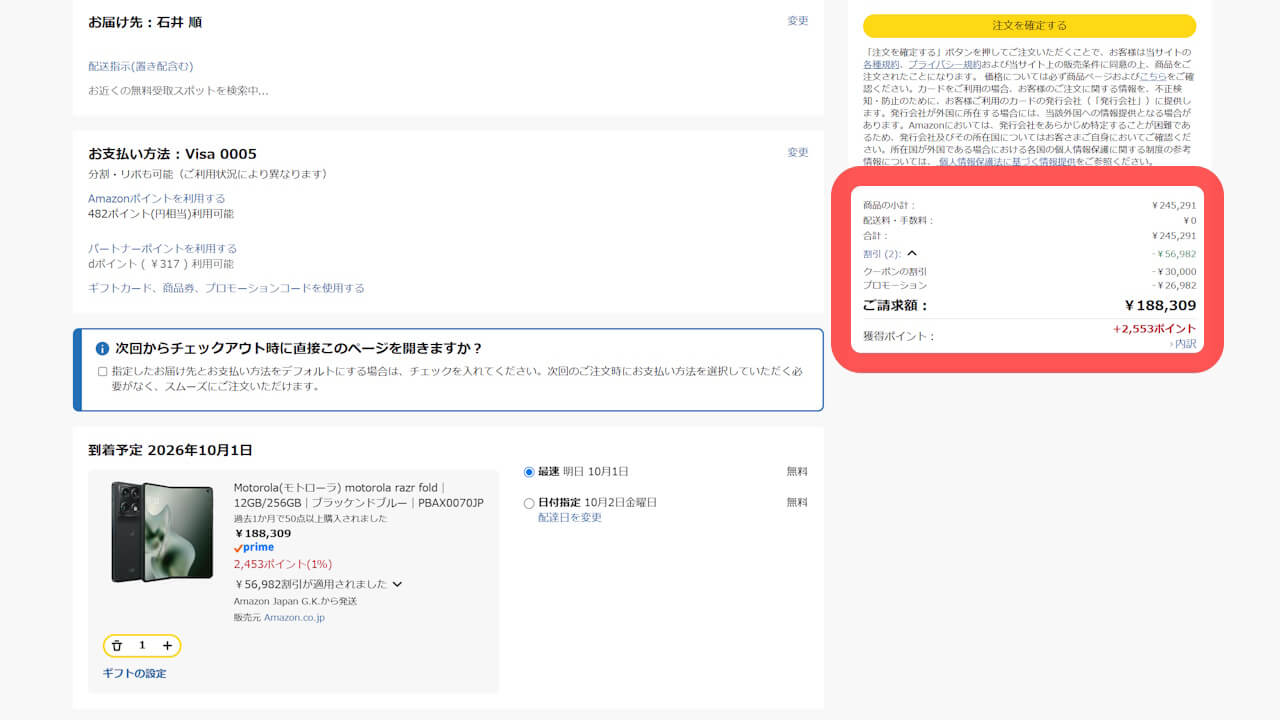Click the Motorola razr fold product title
This screenshot has width=1280, height=720.
coord(359,495)
